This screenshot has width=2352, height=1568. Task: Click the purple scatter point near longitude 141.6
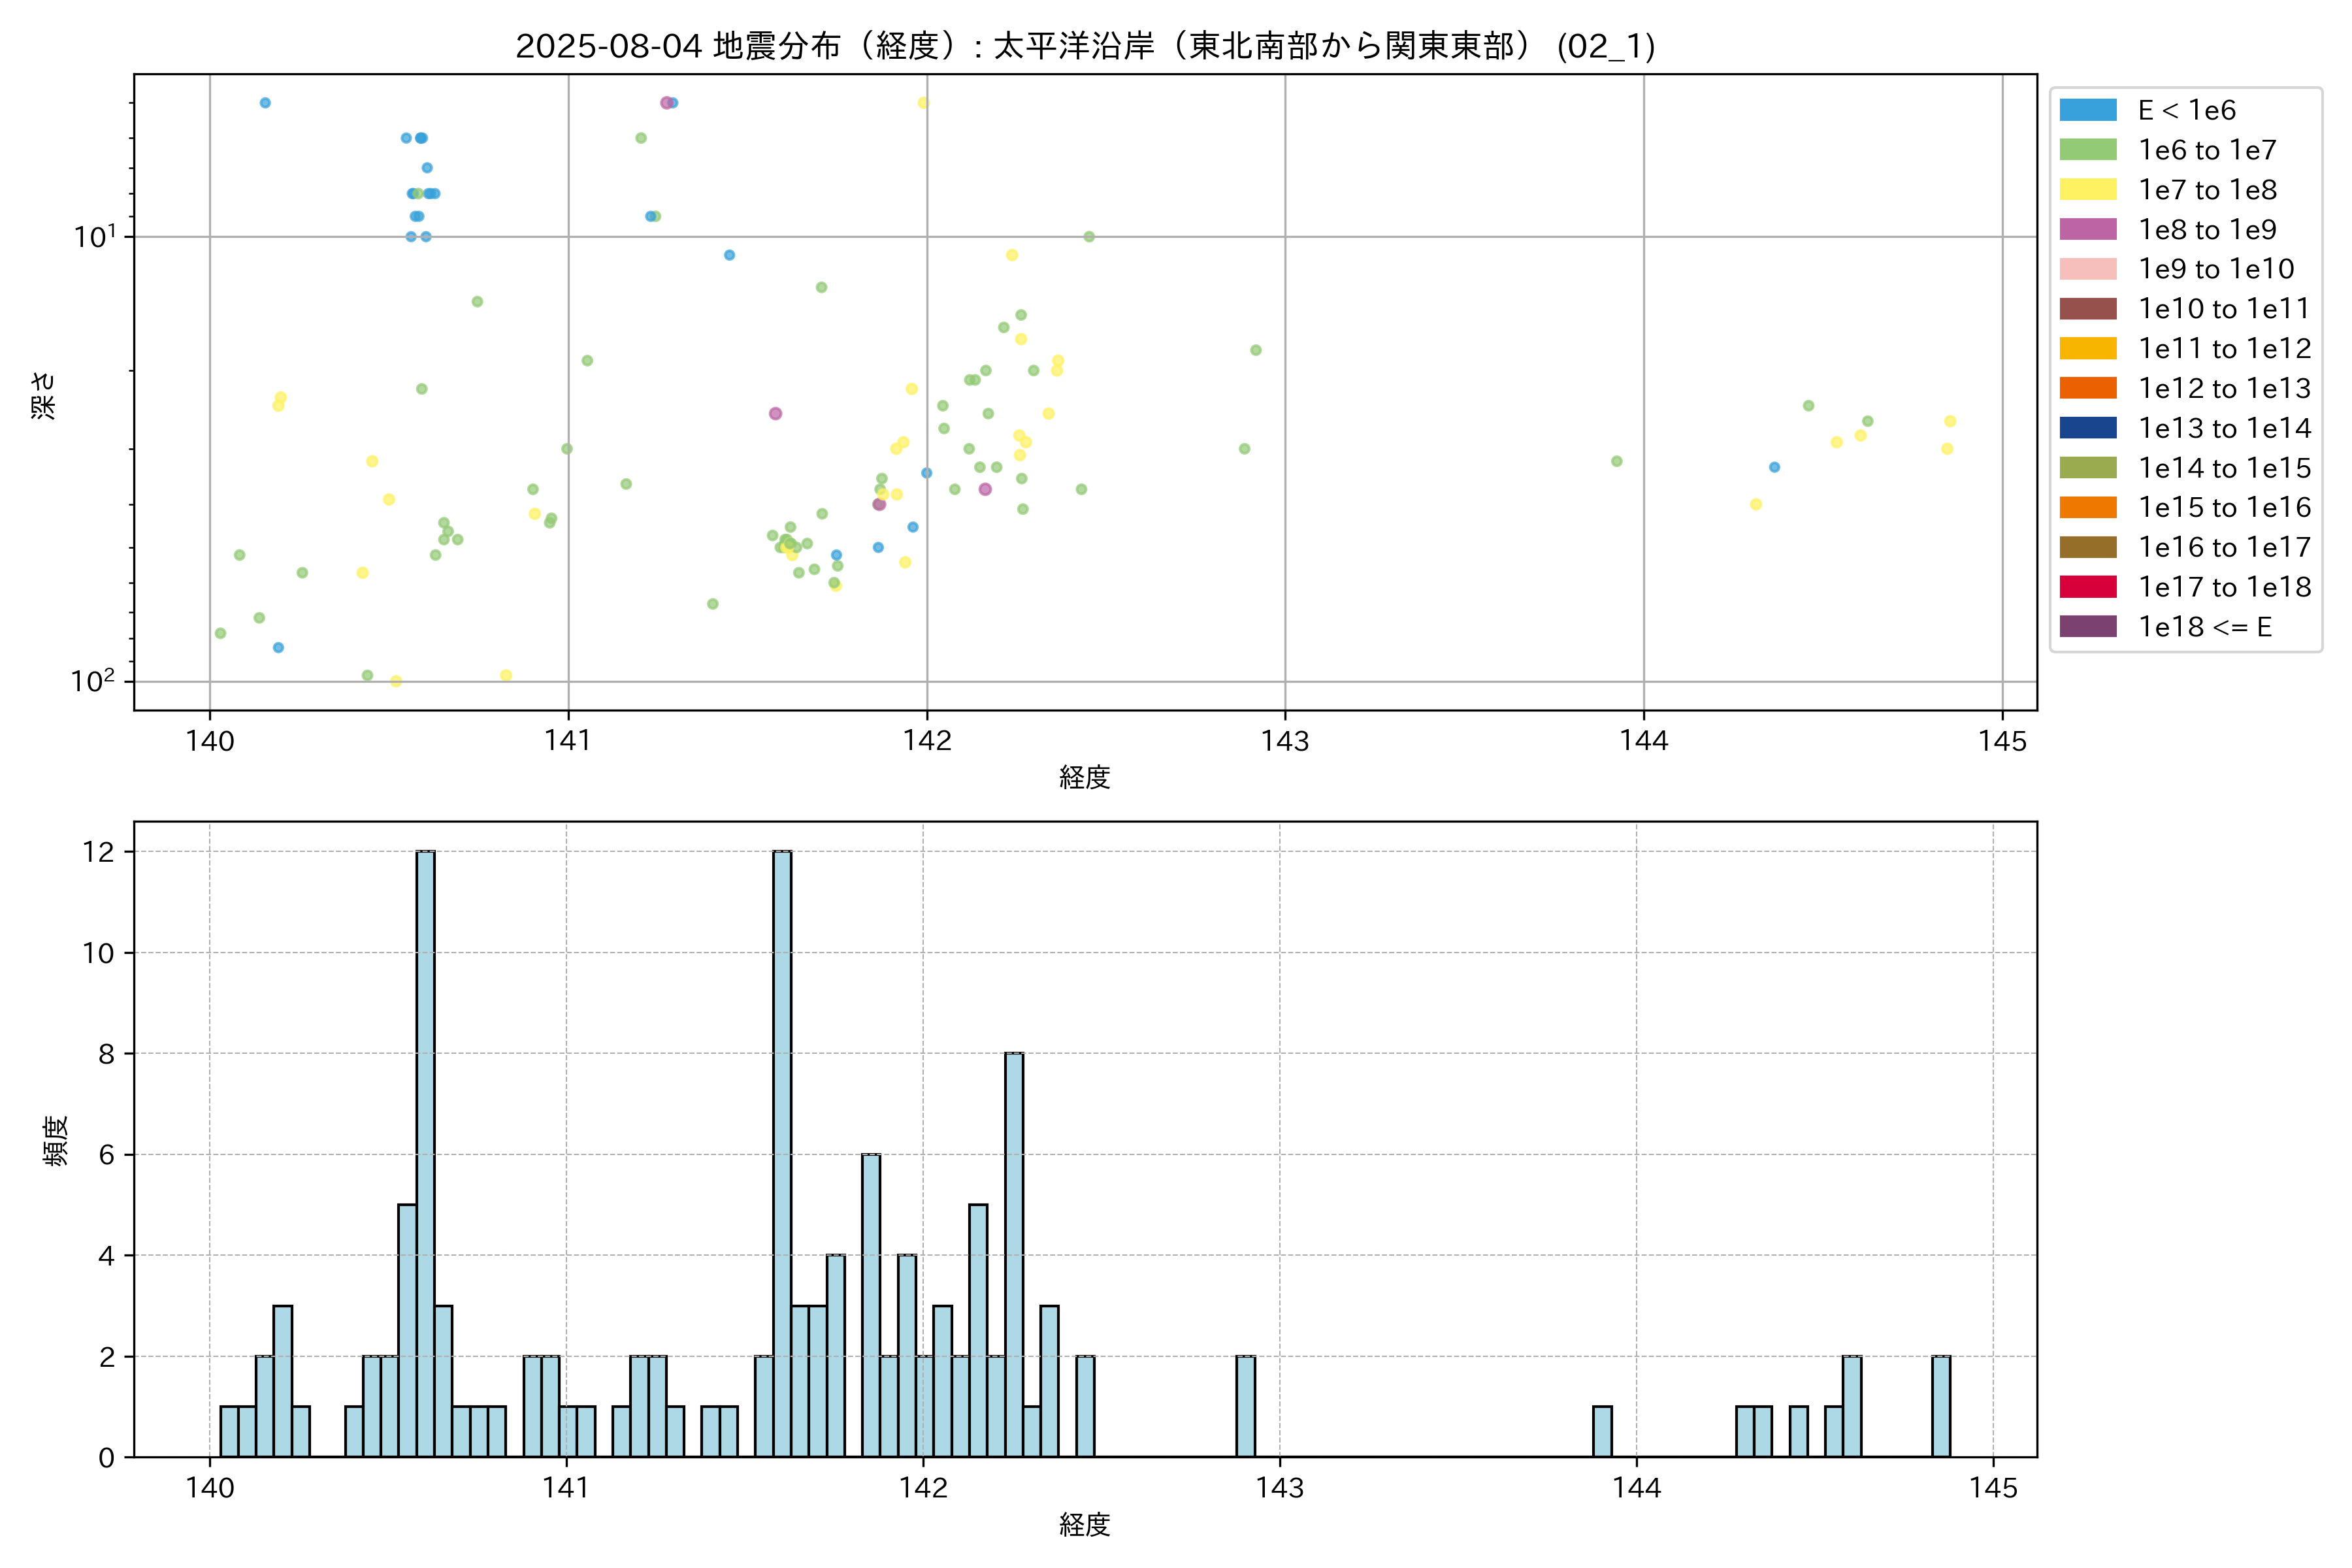(775, 413)
